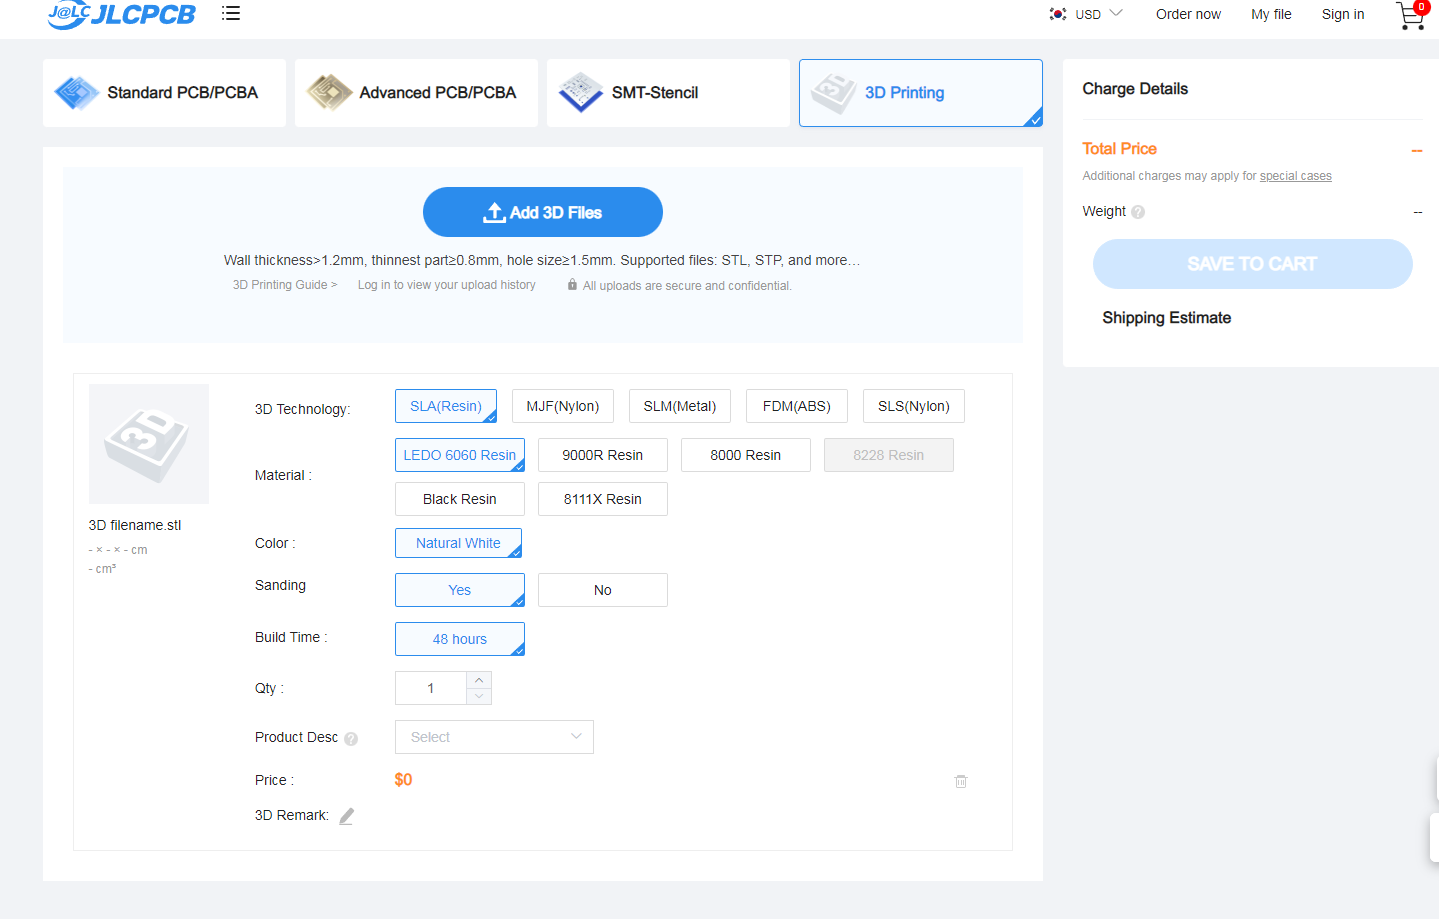Decrease quantity with down arrow
This screenshot has height=919, width=1439.
point(479,696)
